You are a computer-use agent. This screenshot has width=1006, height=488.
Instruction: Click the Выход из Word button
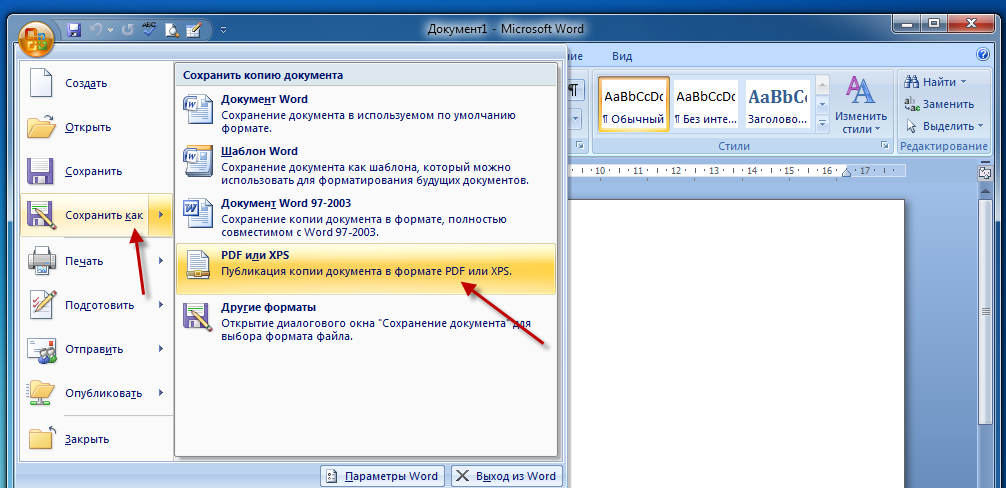[x=506, y=476]
